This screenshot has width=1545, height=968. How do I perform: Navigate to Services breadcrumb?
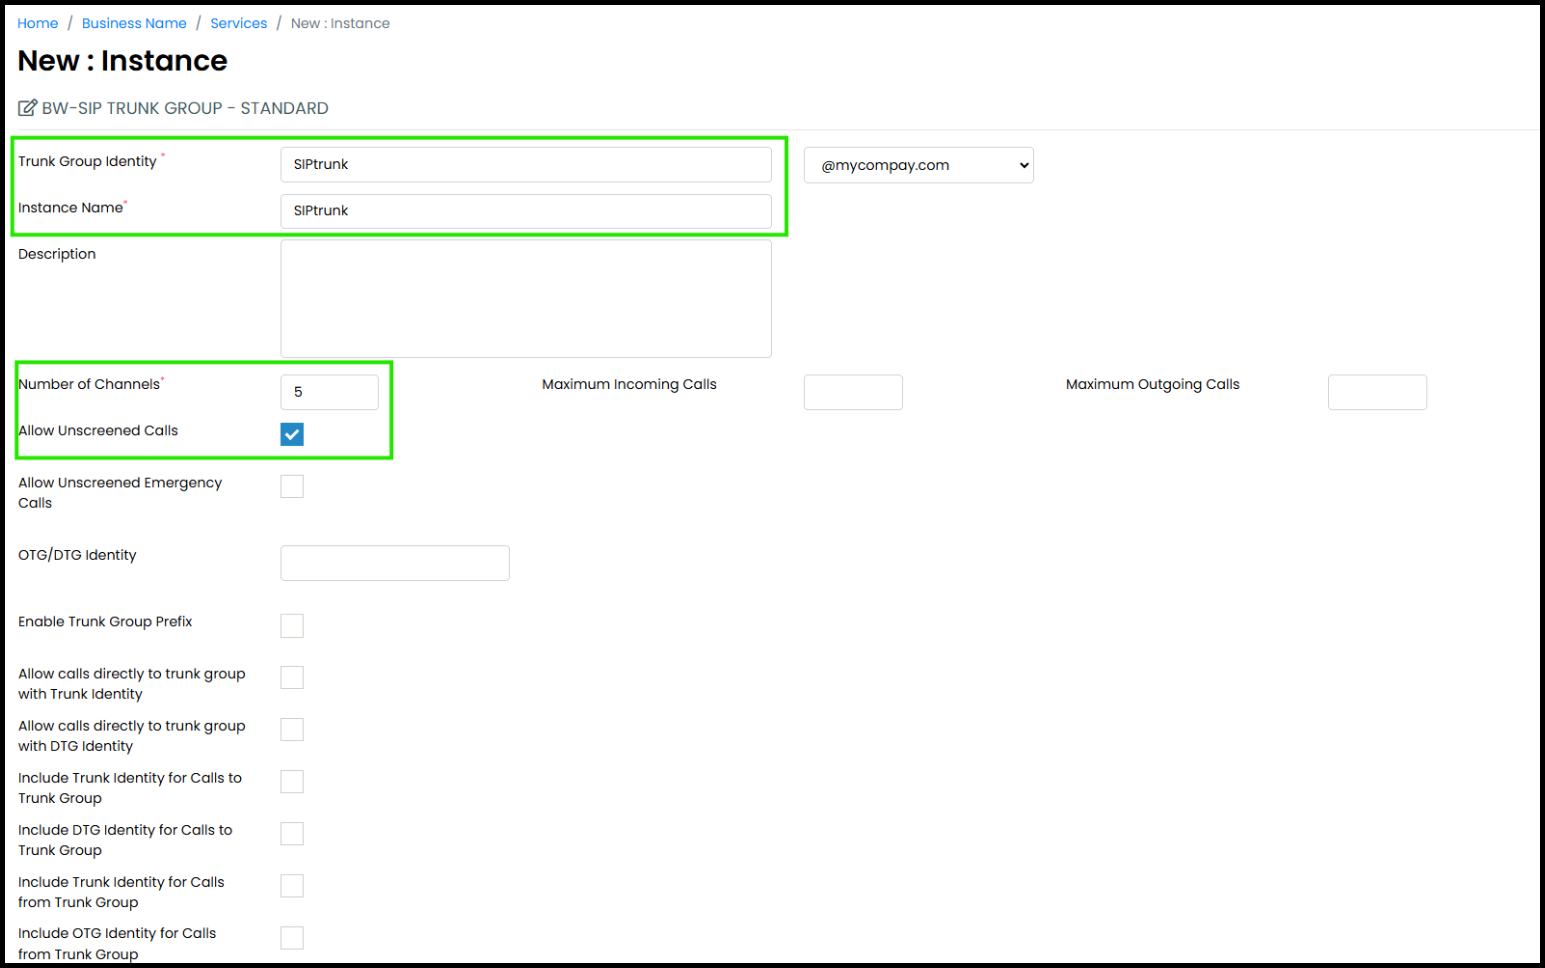[x=239, y=23]
